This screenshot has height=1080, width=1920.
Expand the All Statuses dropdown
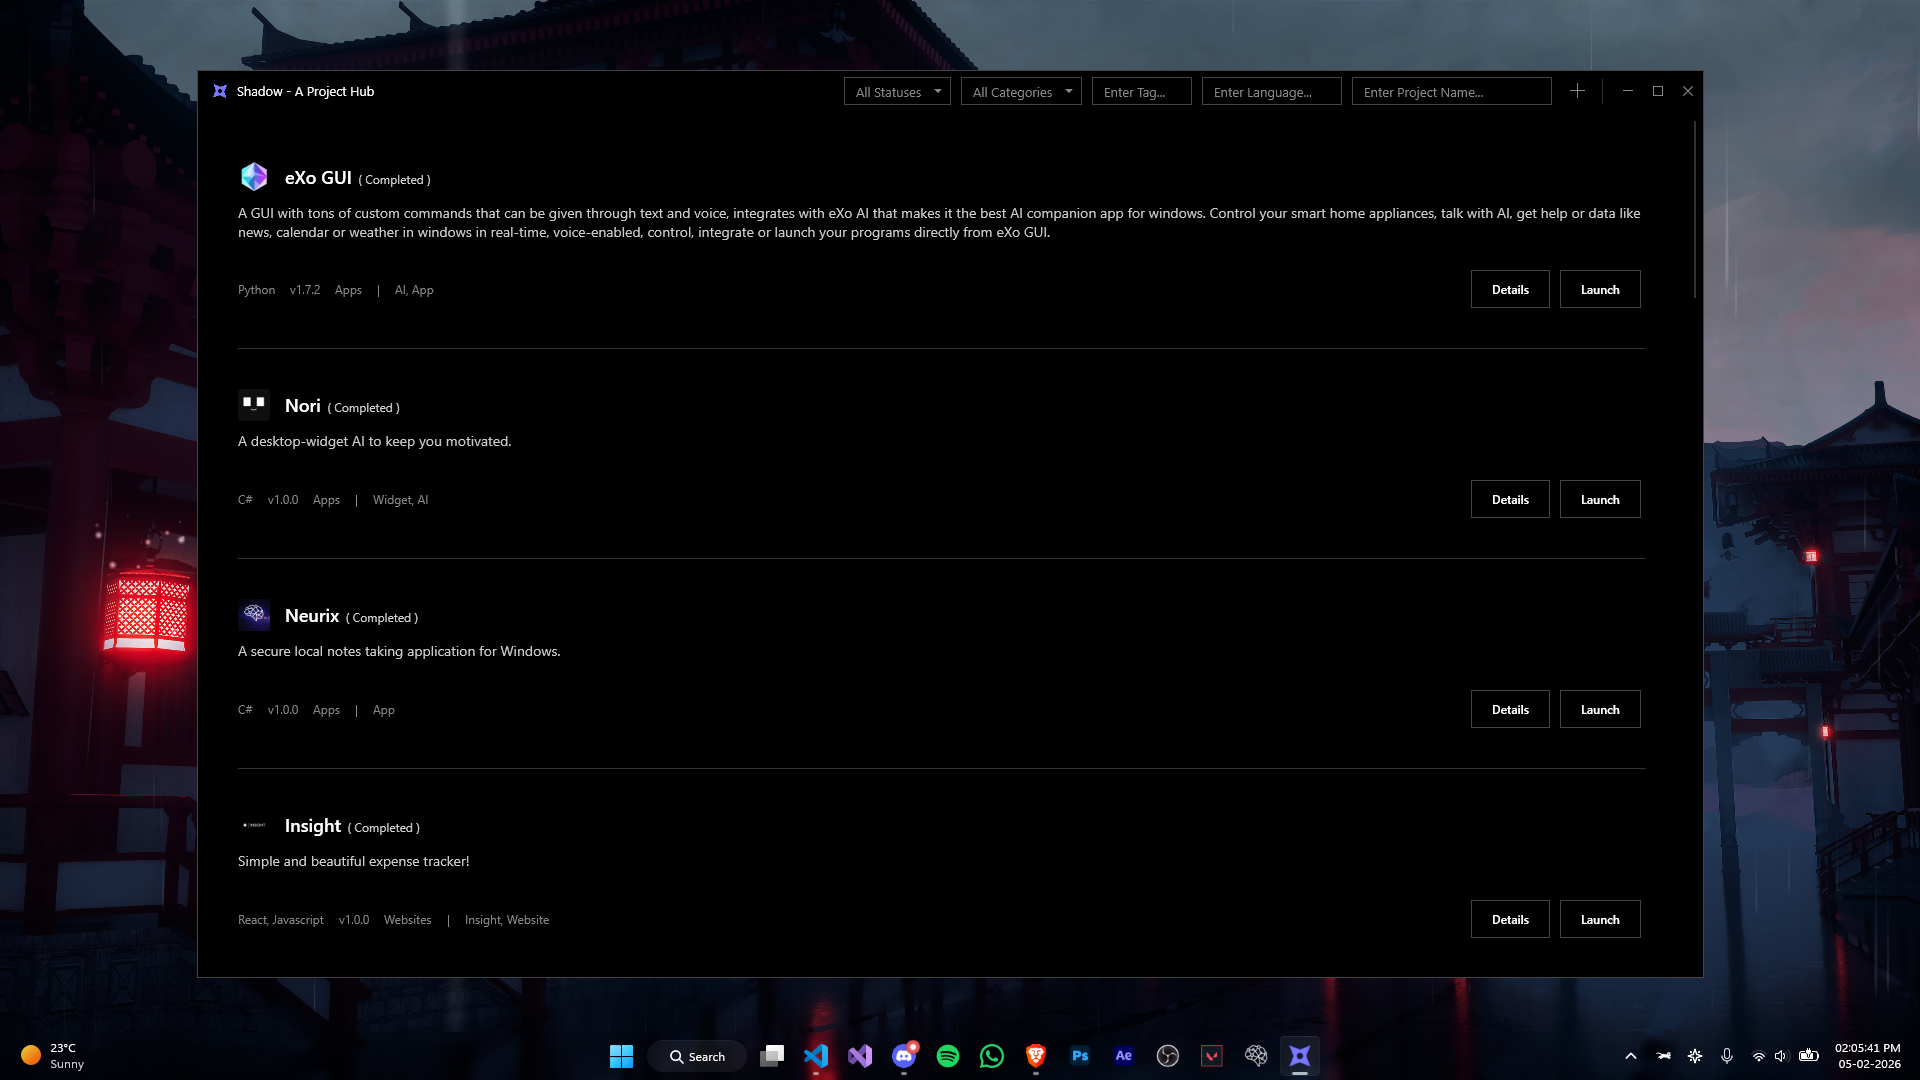[897, 92]
